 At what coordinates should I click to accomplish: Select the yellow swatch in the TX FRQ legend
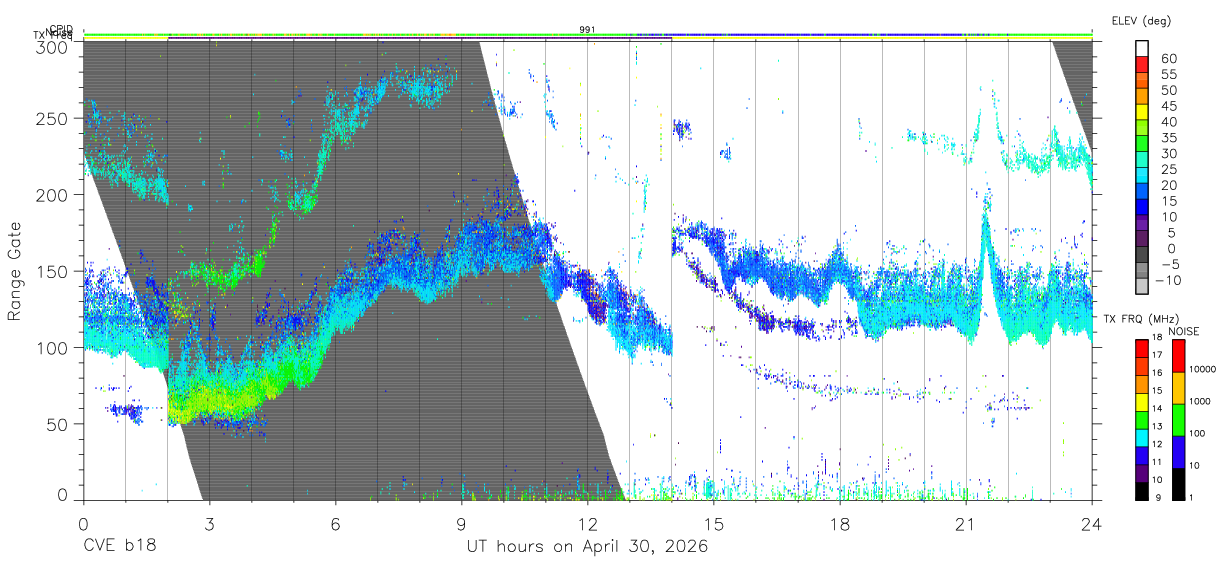(x=1142, y=402)
